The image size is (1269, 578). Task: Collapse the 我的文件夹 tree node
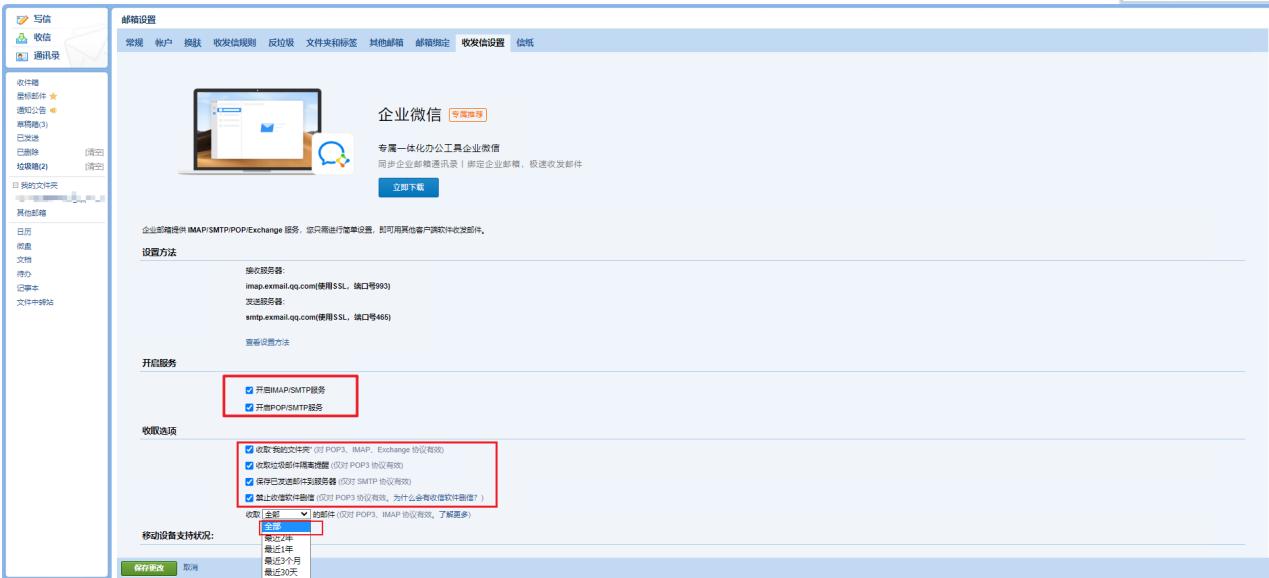(14, 185)
